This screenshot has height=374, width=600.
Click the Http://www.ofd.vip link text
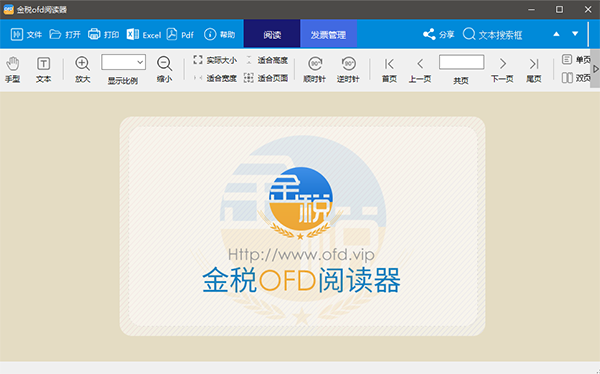[301, 255]
